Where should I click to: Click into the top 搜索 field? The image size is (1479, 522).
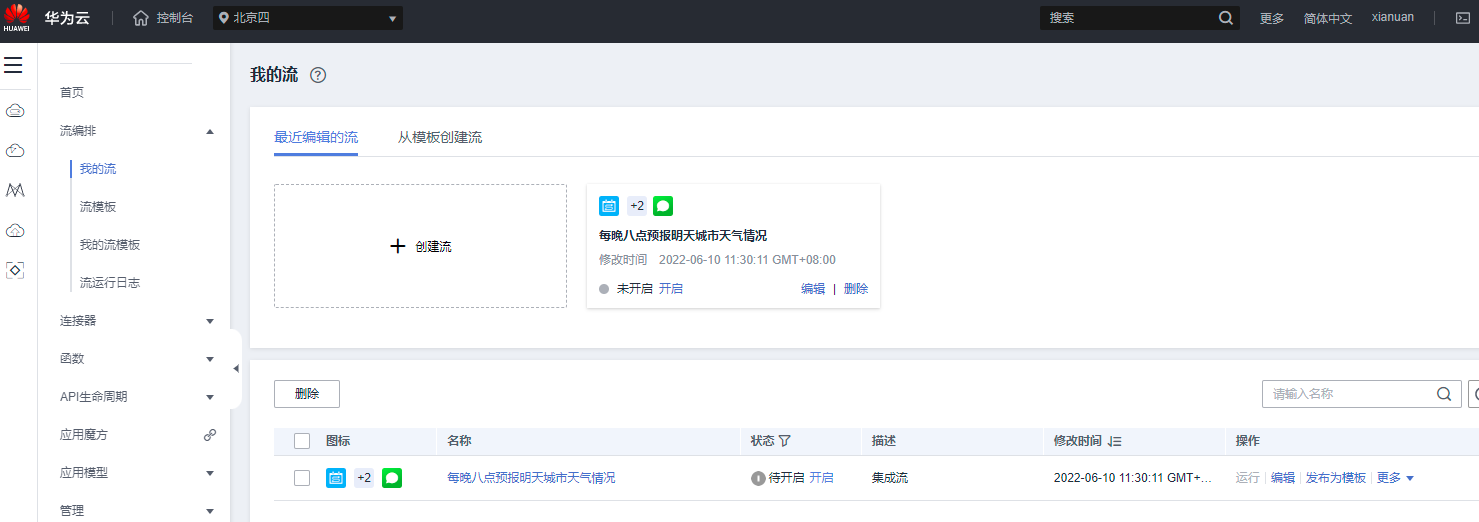tap(1128, 18)
